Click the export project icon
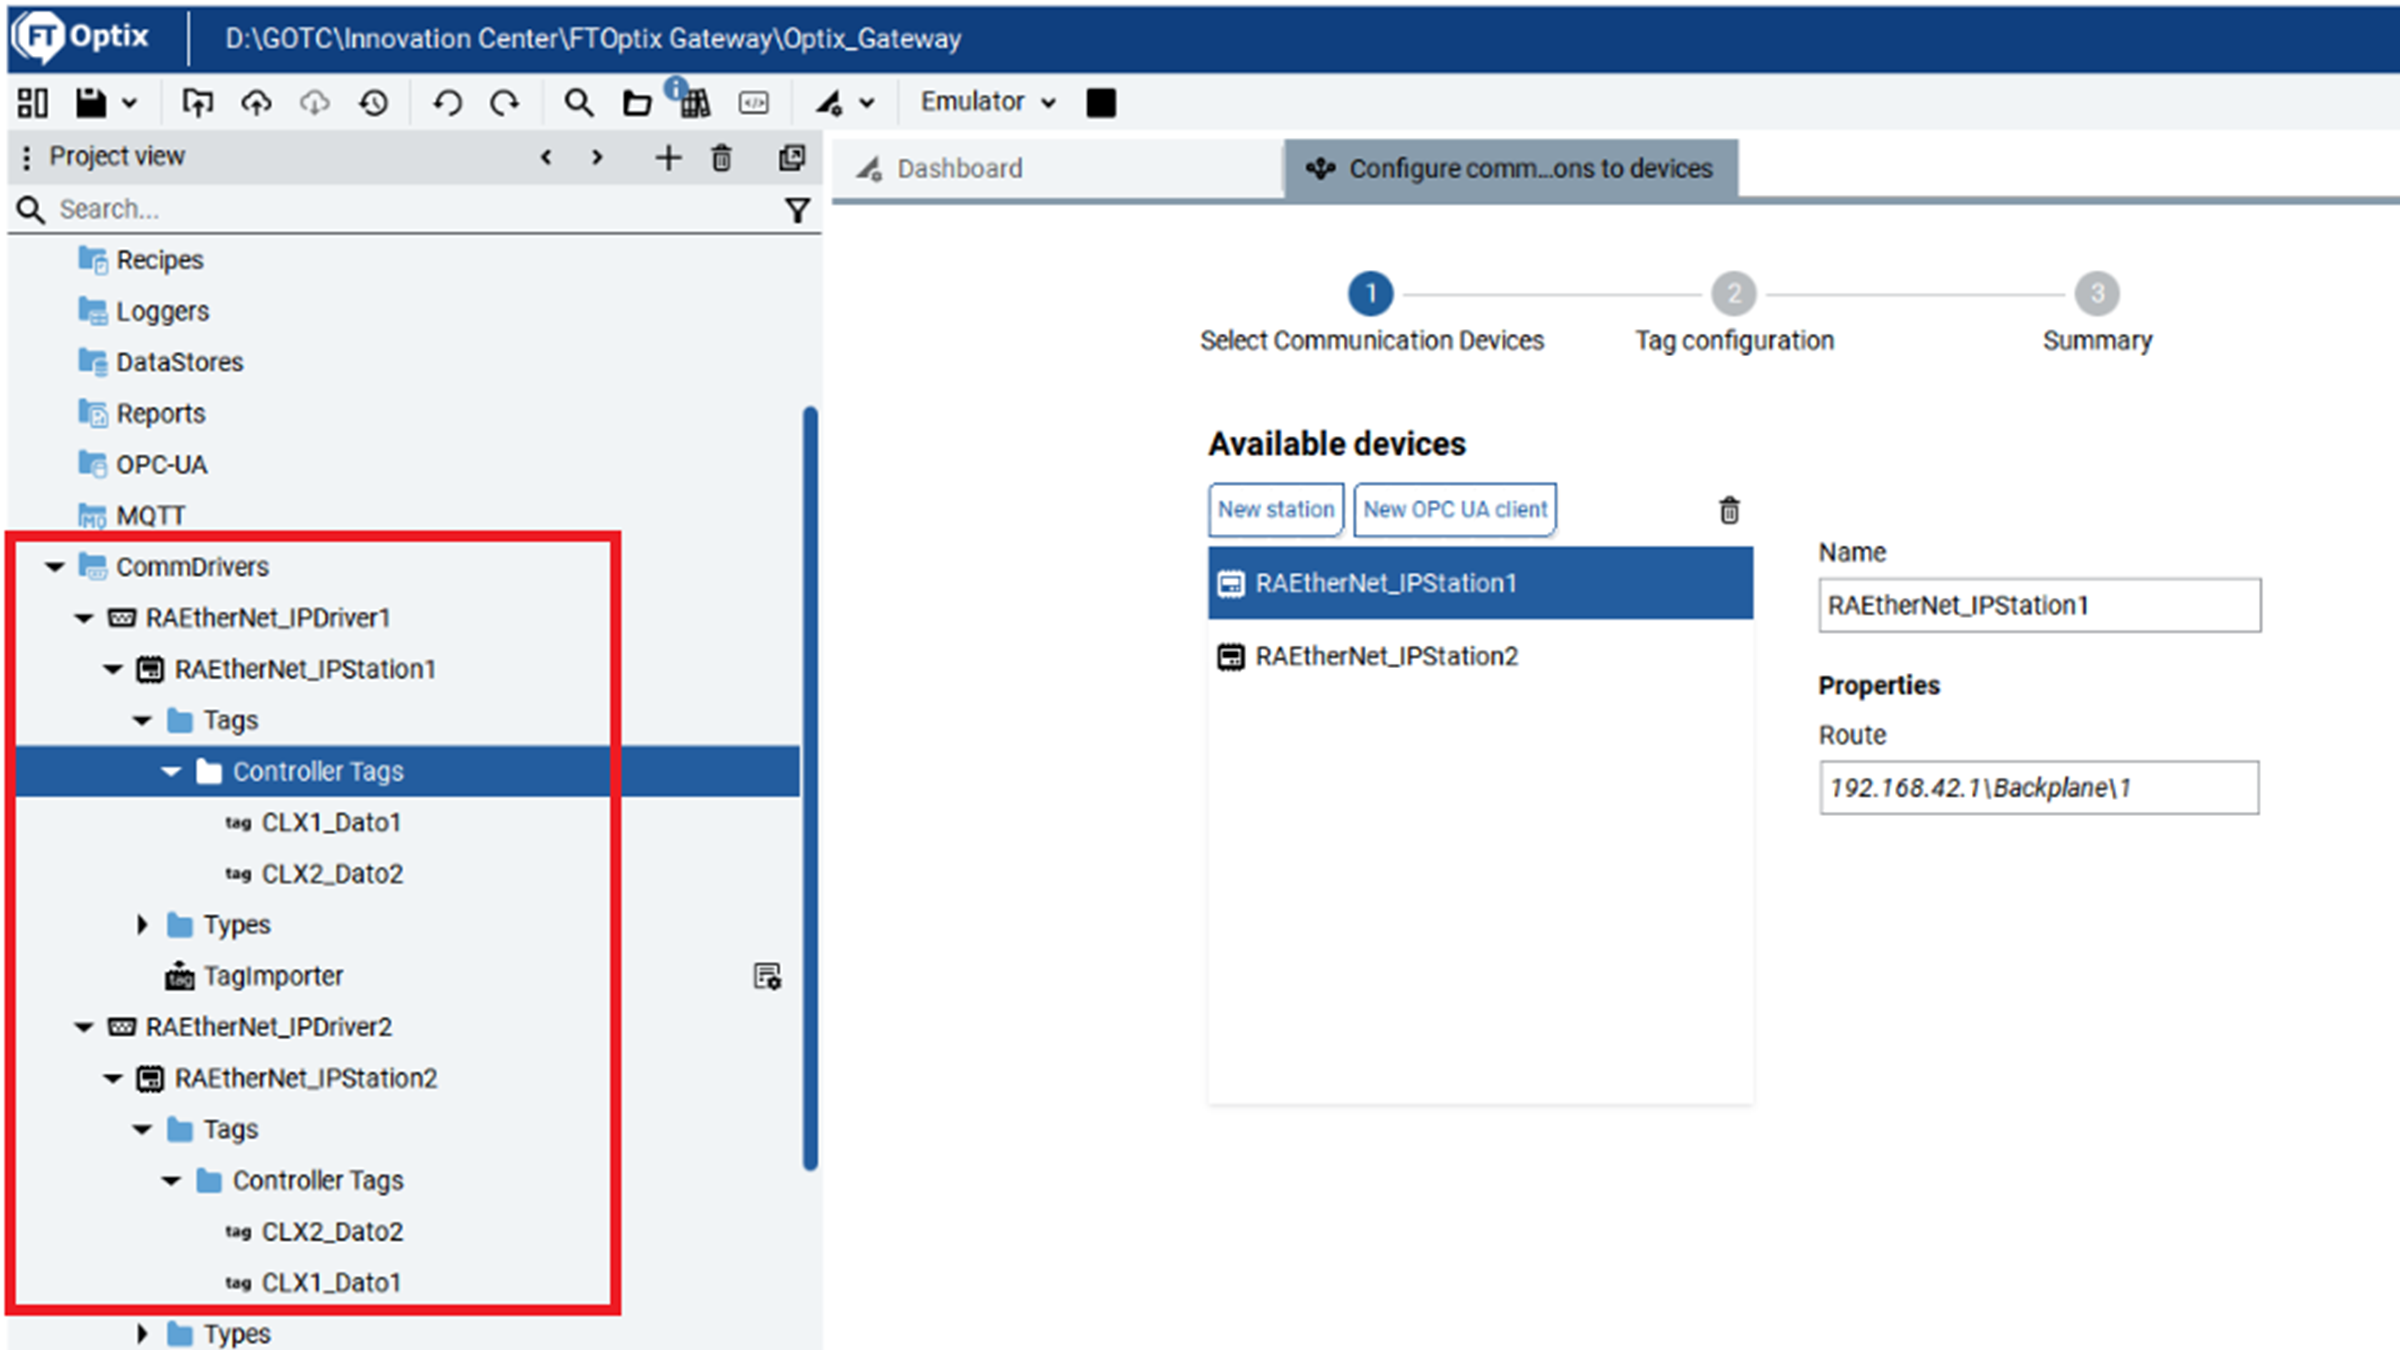The height and width of the screenshot is (1350, 2400). [197, 102]
